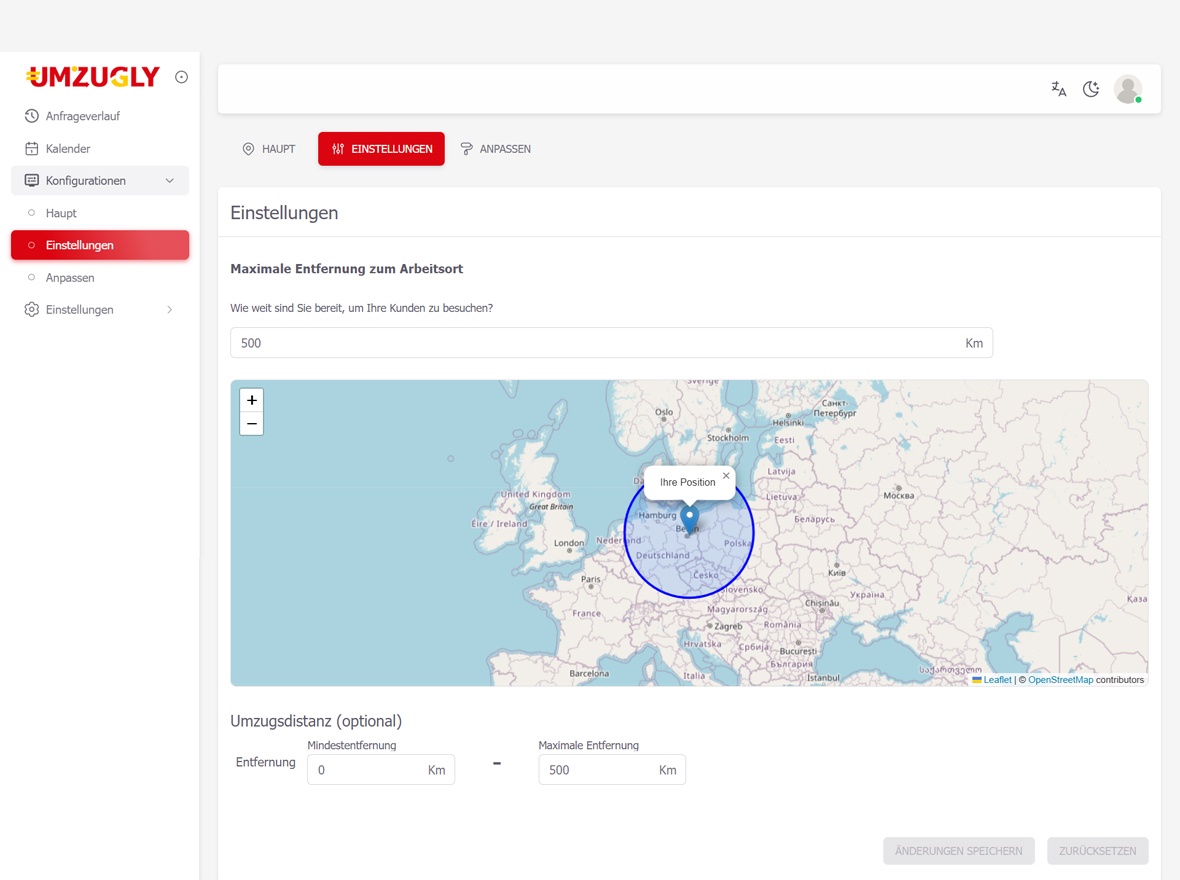Open the user avatar menu
Screen dimensions: 1180x880
pos(1128,89)
